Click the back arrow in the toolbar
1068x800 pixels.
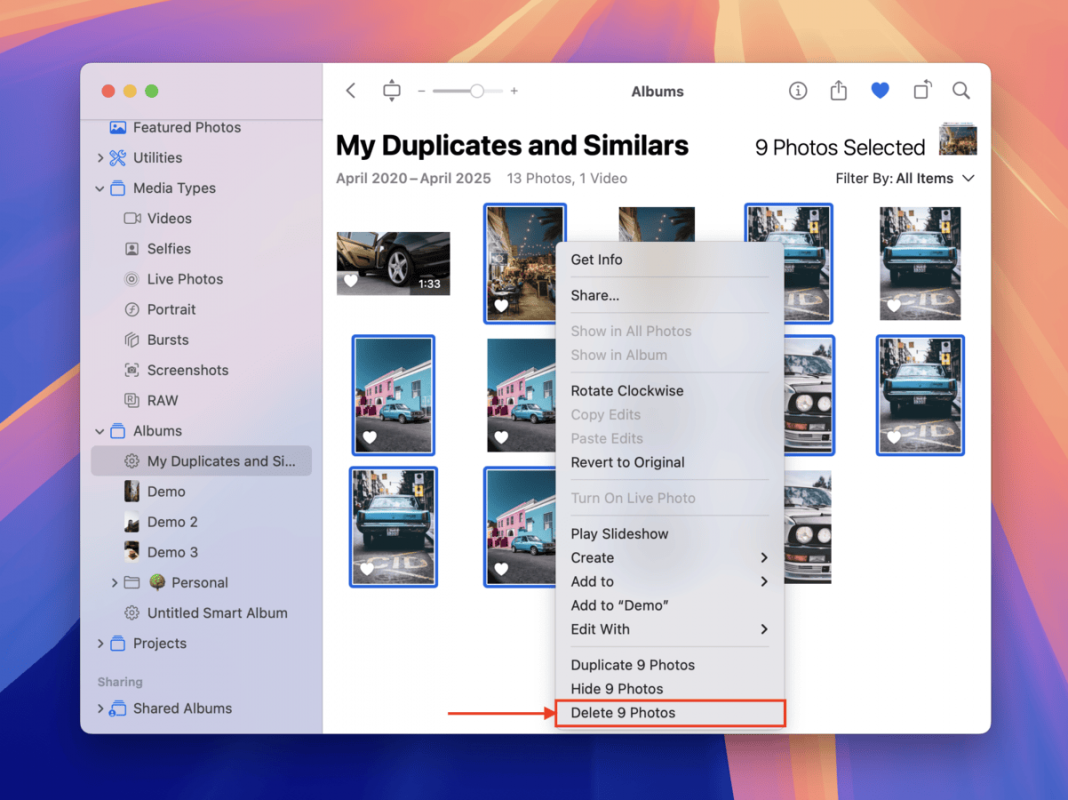(350, 90)
